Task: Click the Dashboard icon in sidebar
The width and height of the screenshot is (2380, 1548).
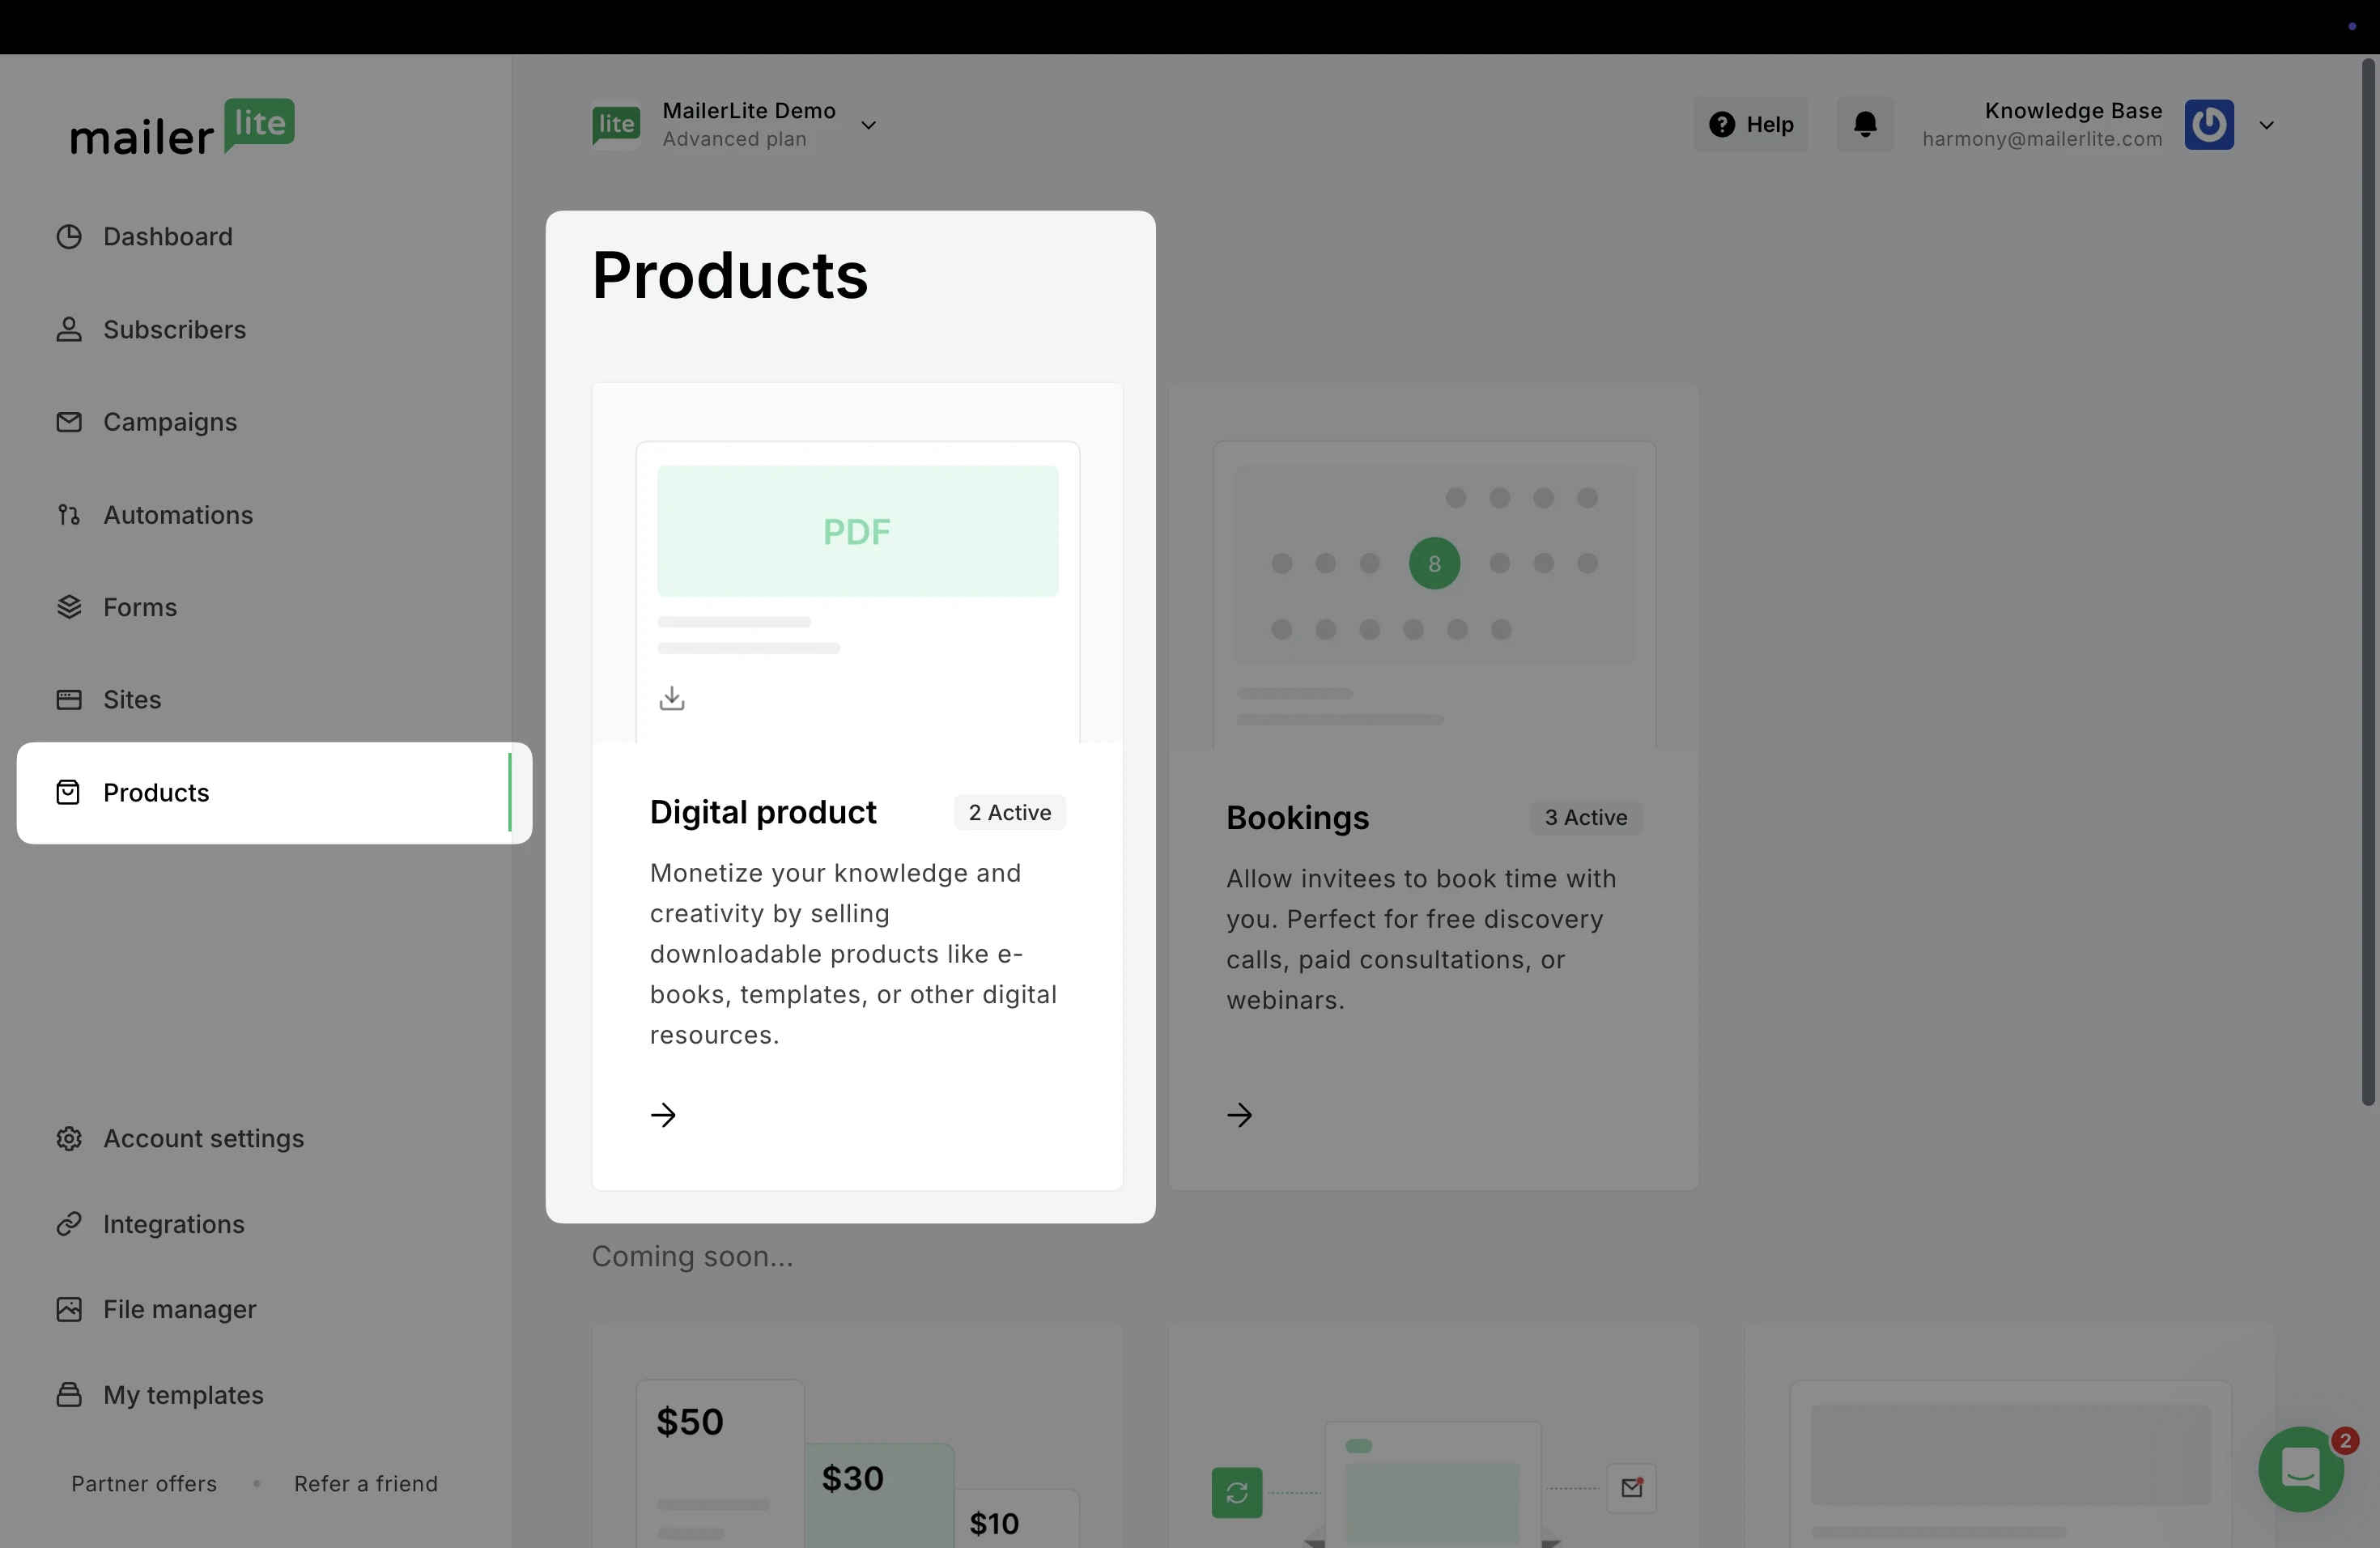Action: (x=68, y=237)
